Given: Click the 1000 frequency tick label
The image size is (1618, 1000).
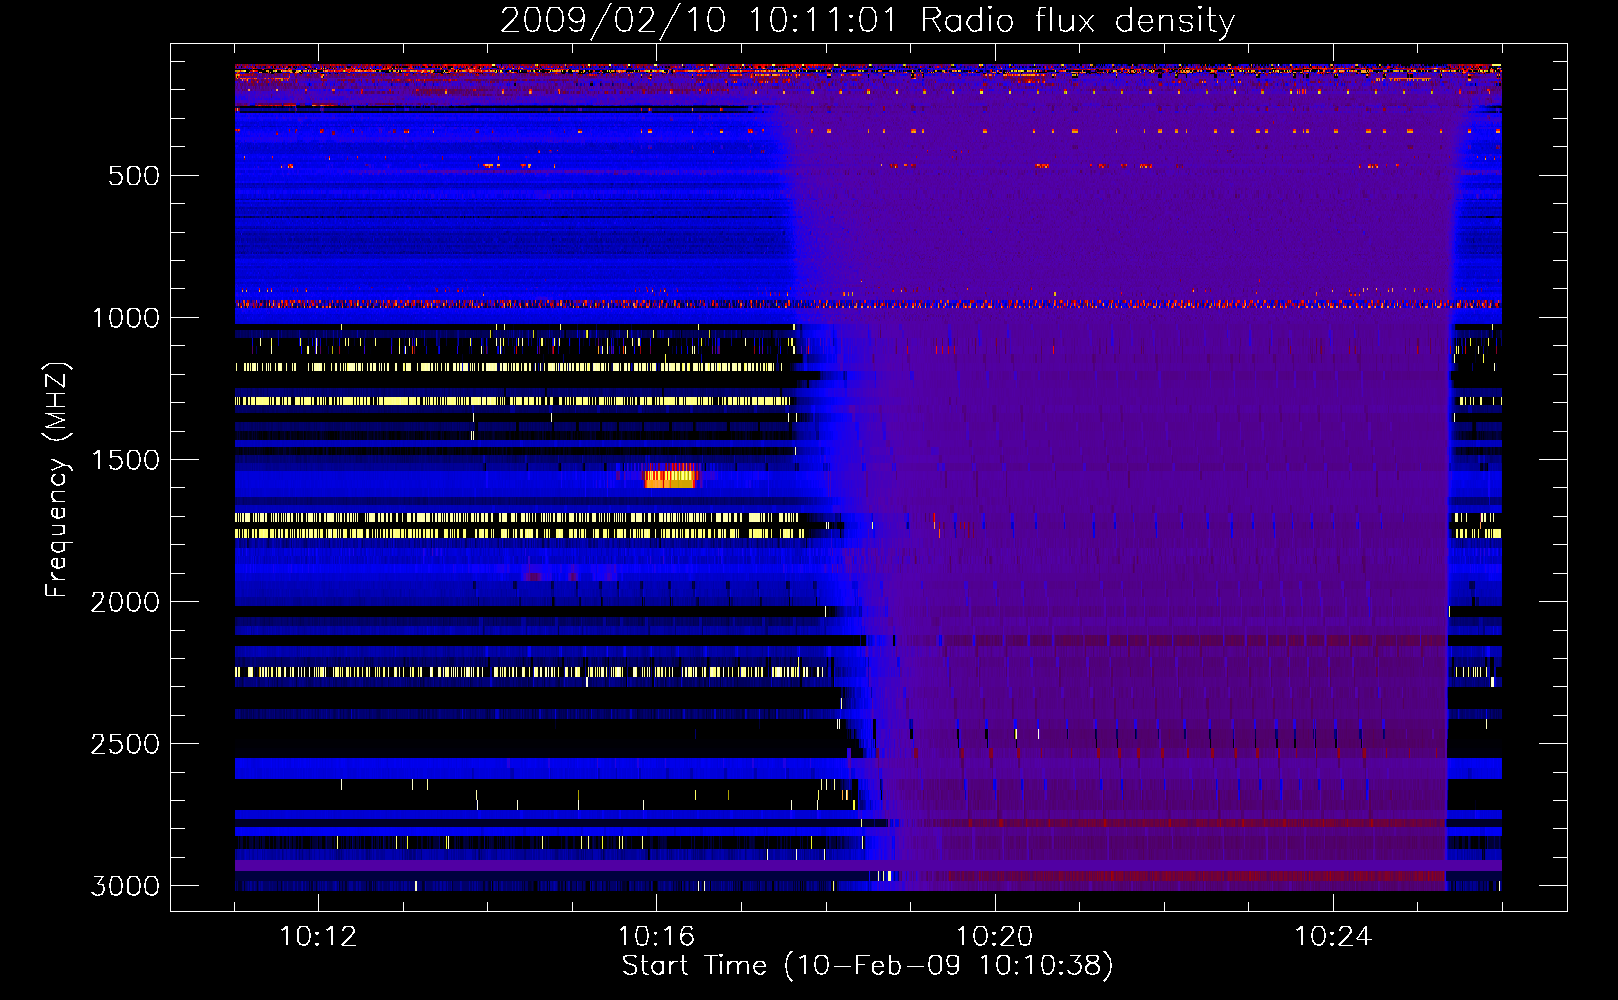Looking at the screenshot, I should pyautogui.click(x=125, y=318).
